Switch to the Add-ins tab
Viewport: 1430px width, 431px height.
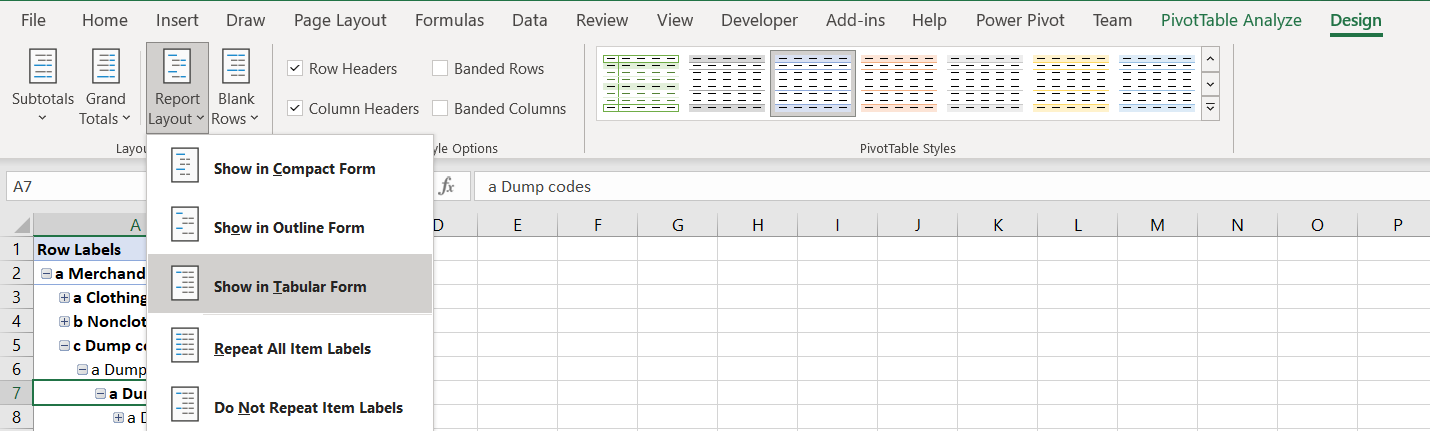coord(855,20)
